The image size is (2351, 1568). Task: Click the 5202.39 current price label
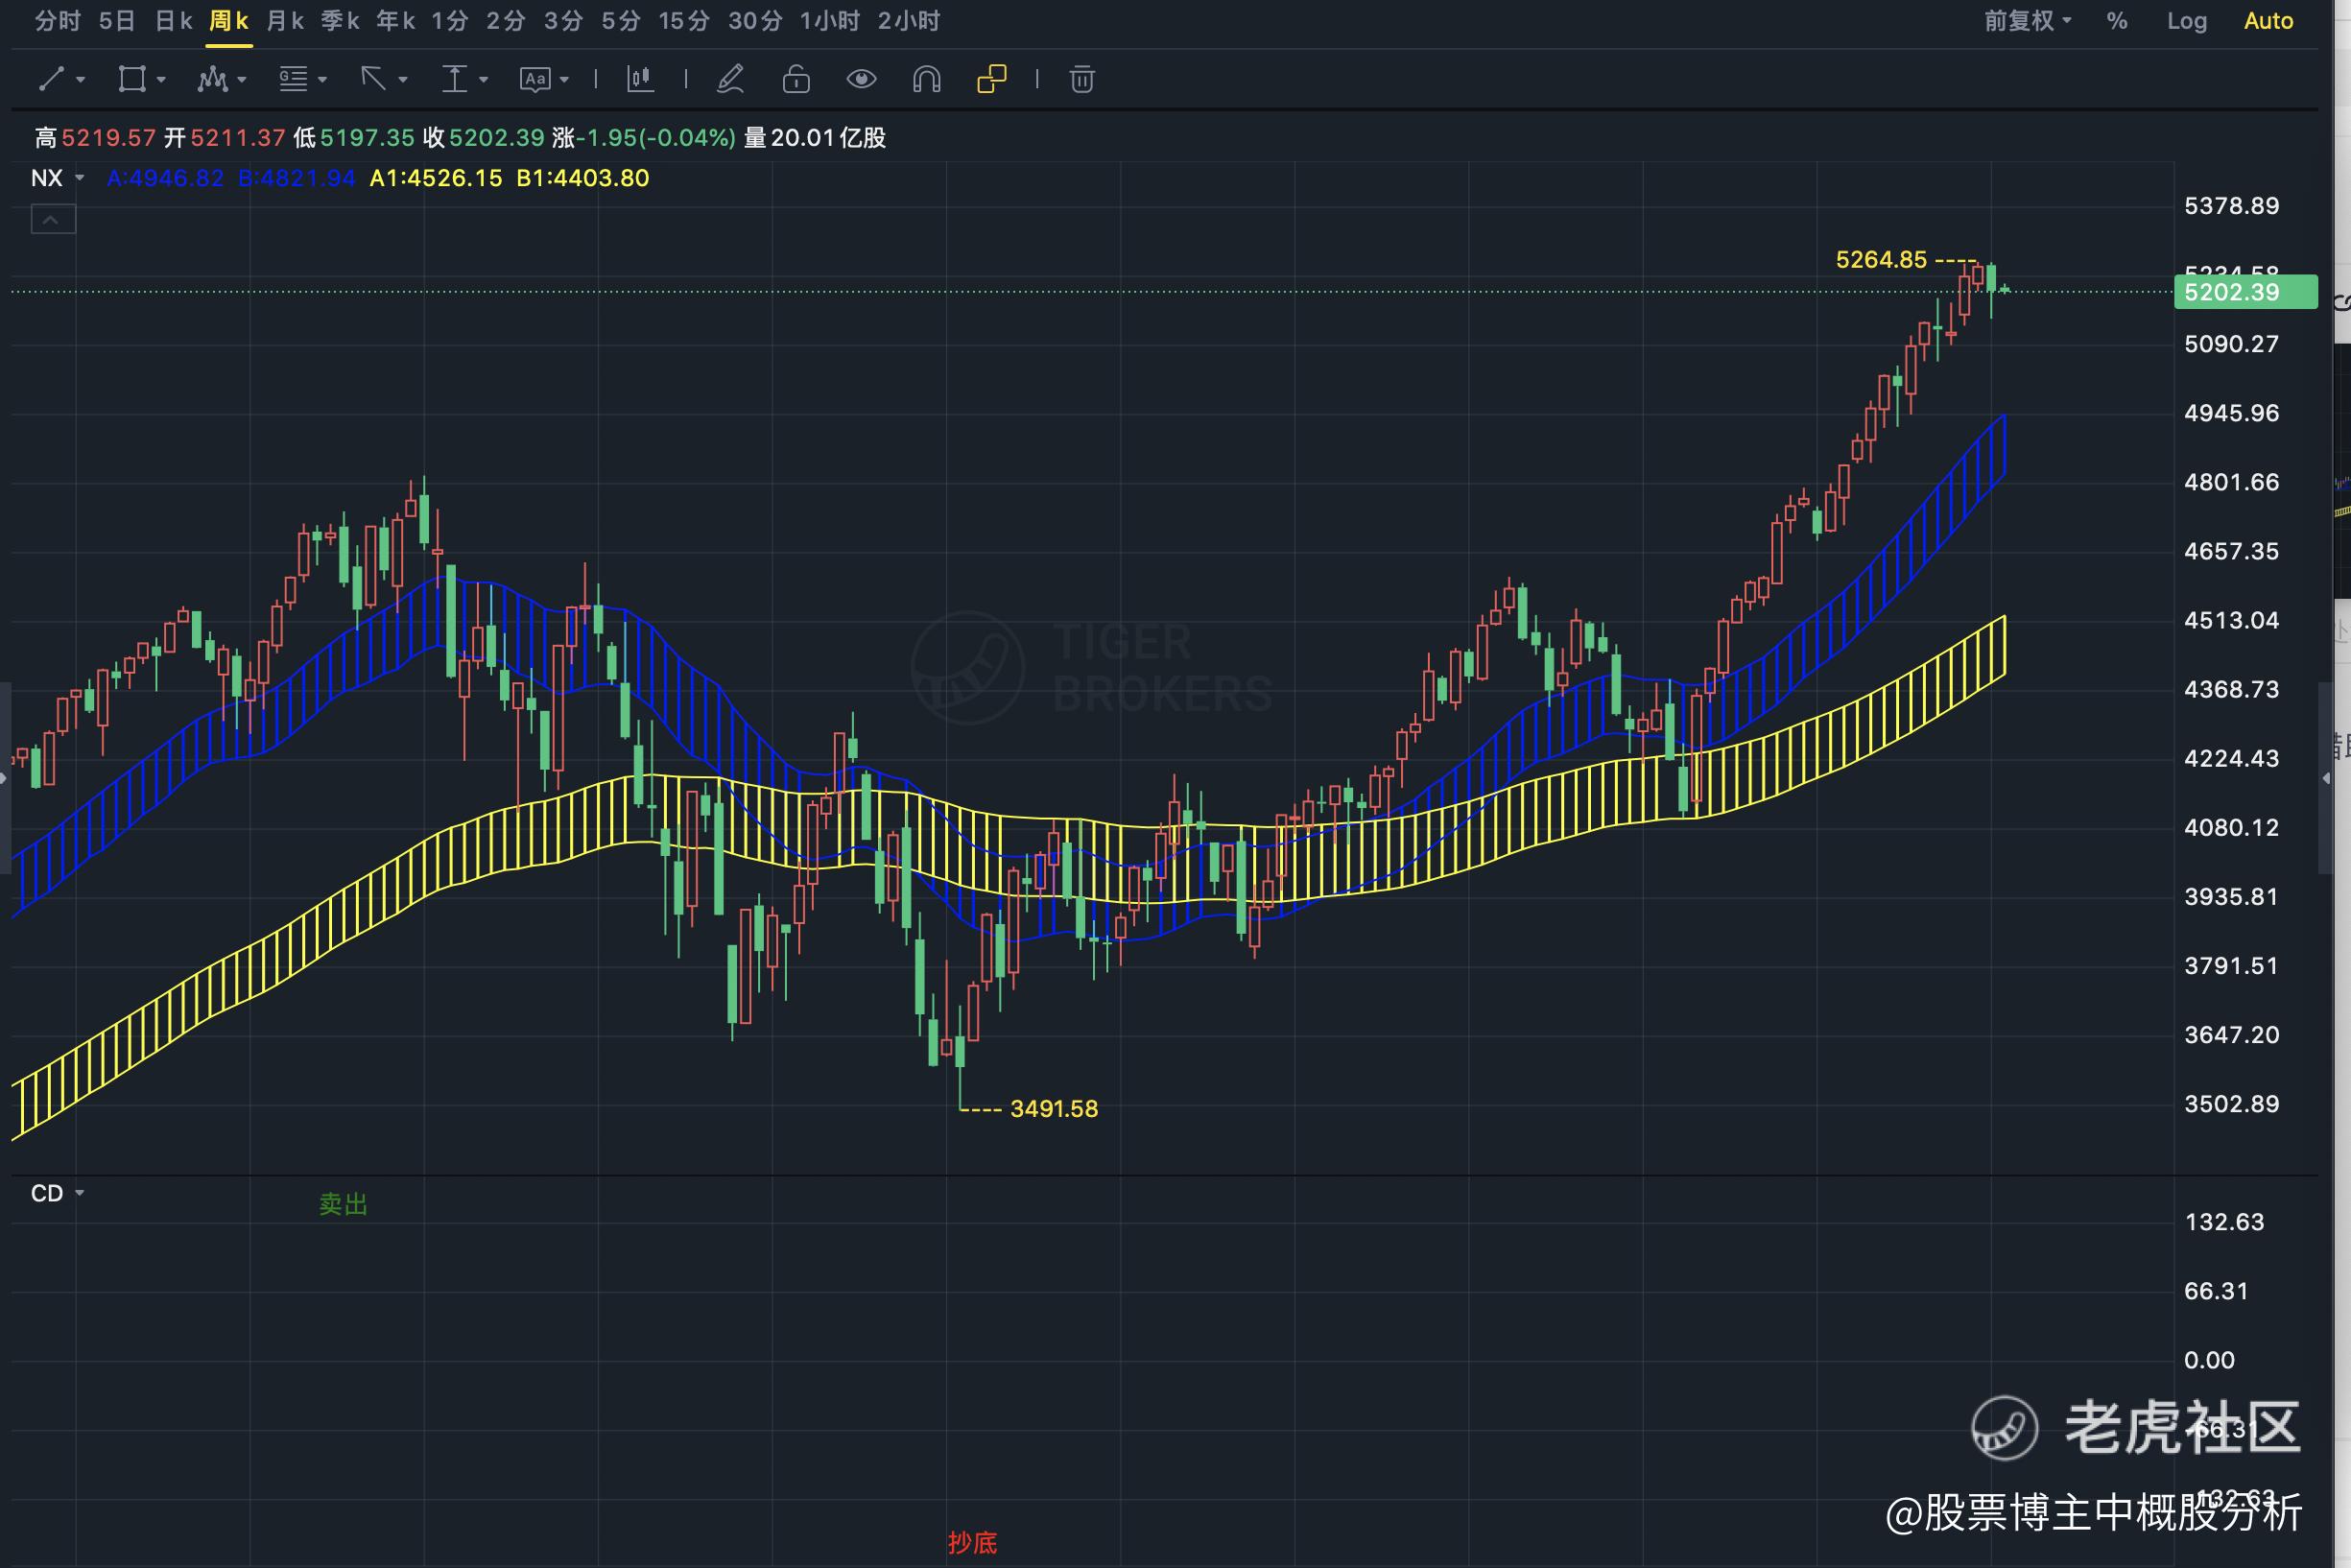[2244, 292]
